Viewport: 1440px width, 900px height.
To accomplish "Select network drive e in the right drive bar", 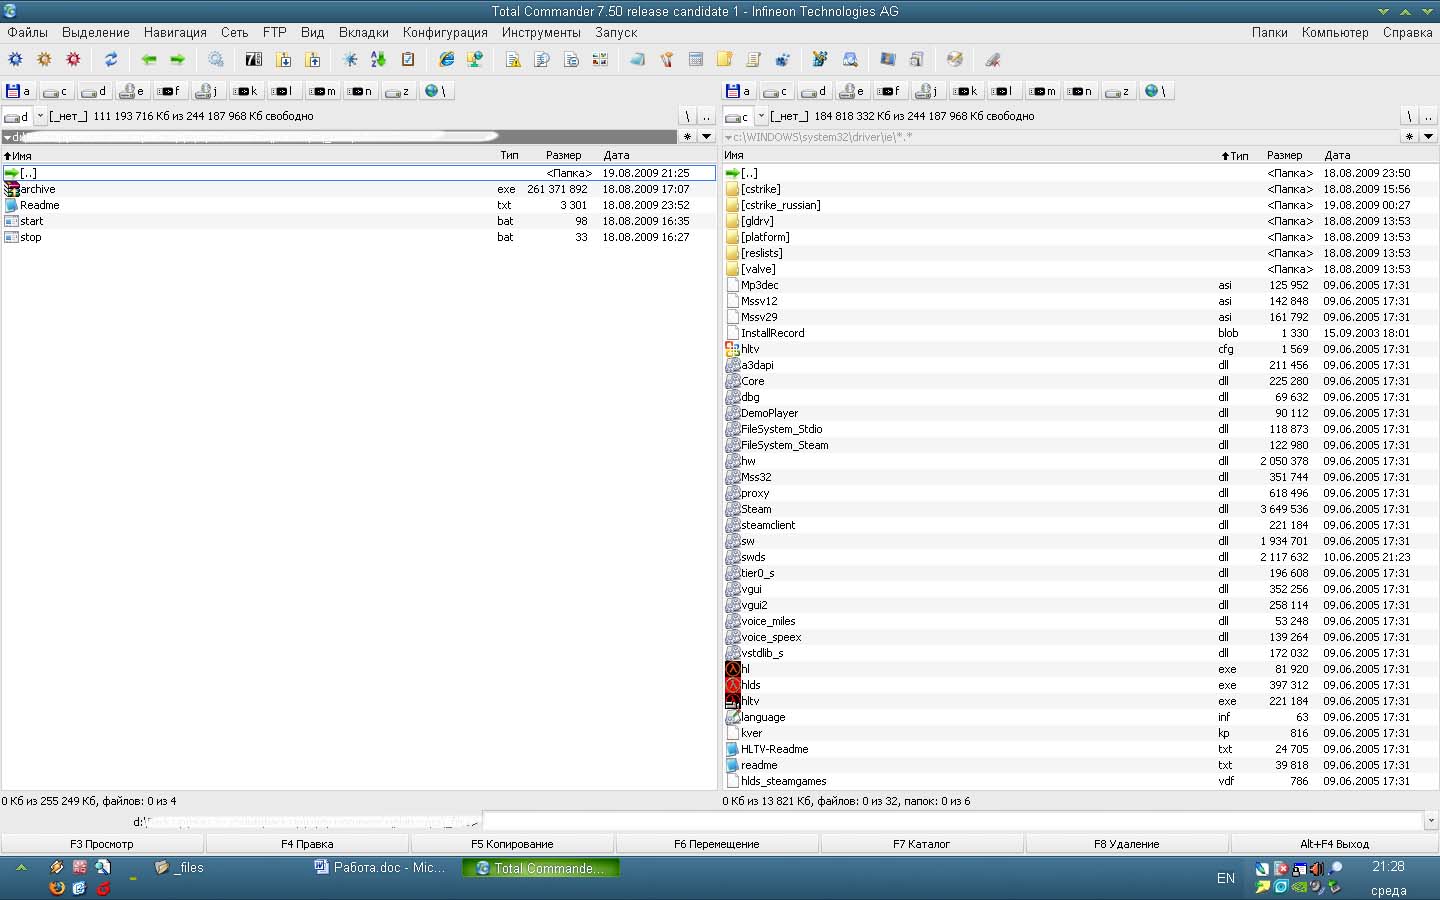I will pyautogui.click(x=852, y=91).
